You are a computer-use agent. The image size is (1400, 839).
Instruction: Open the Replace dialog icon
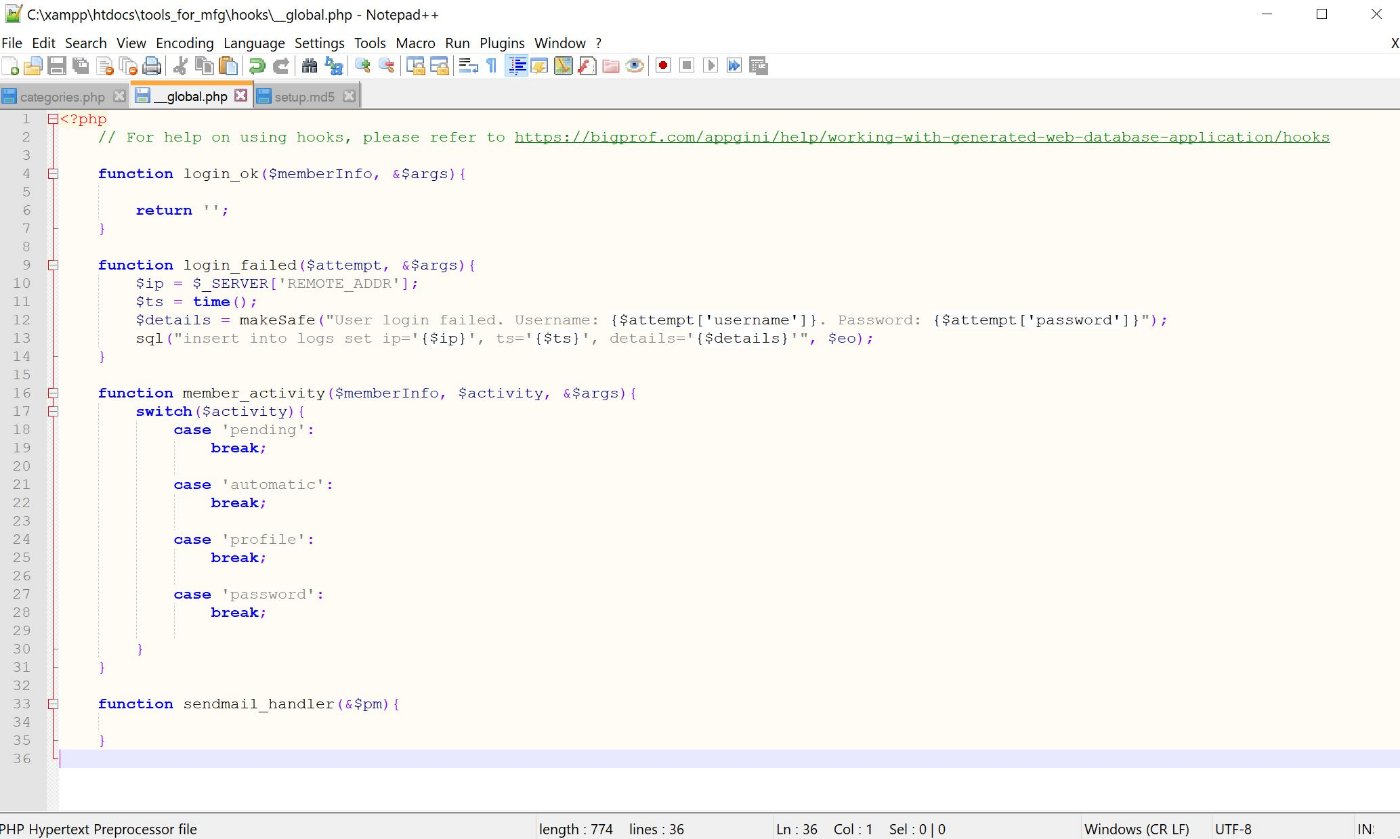(333, 66)
